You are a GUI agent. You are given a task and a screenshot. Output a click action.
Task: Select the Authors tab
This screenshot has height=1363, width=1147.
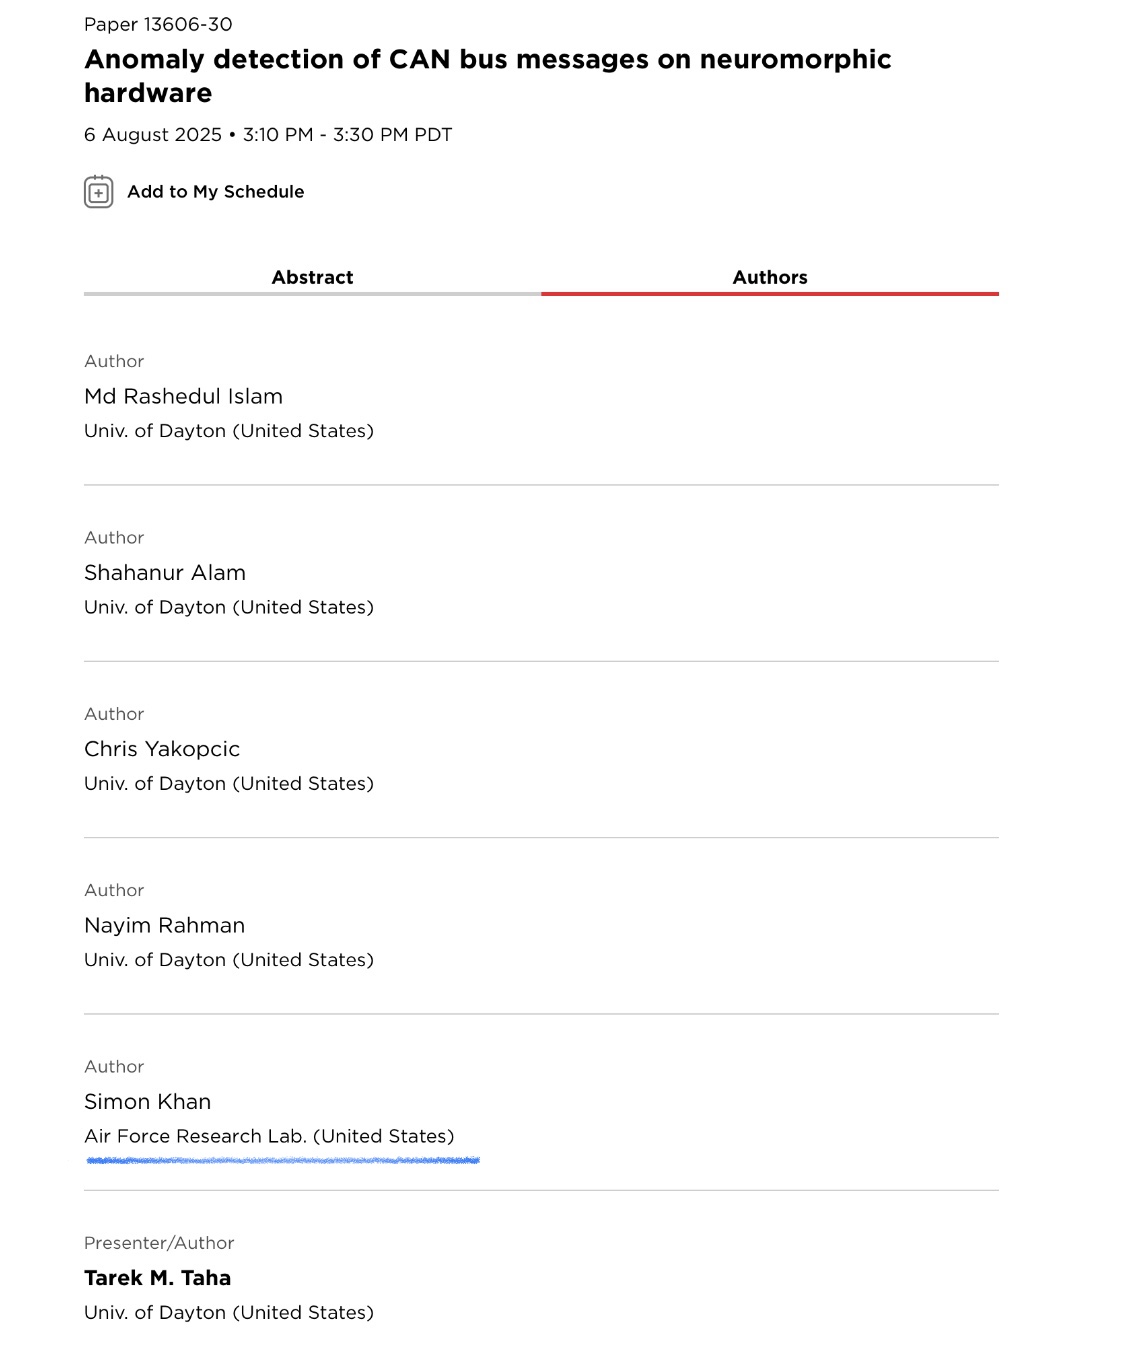(769, 278)
